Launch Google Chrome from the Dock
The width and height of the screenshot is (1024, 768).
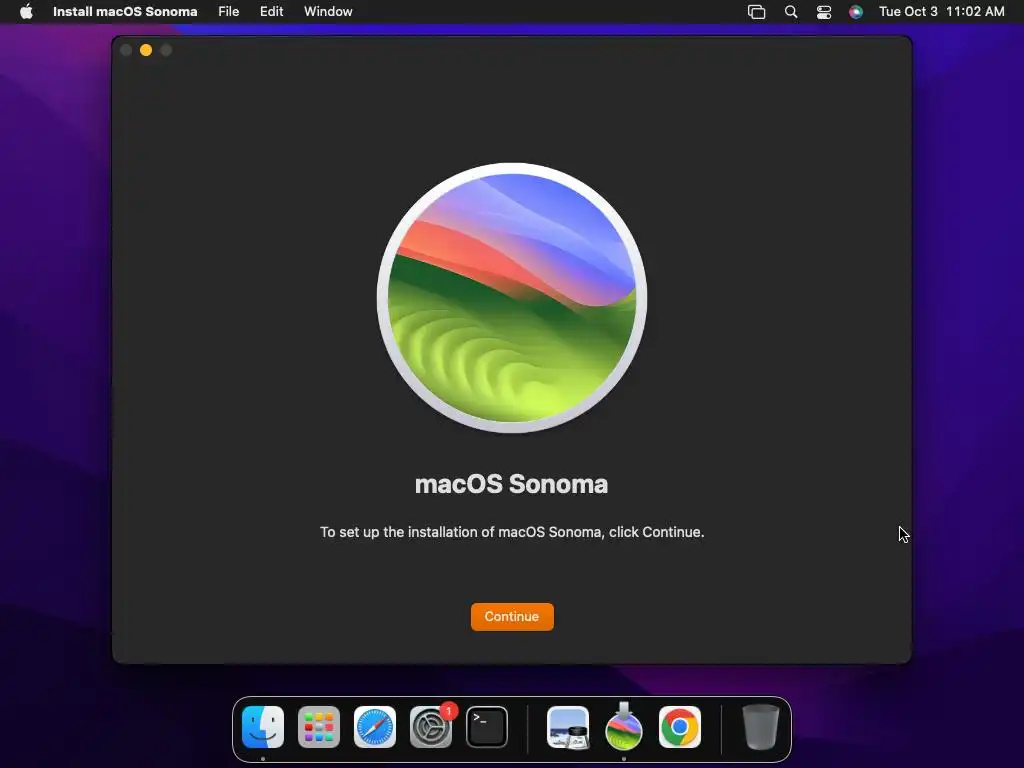680,727
